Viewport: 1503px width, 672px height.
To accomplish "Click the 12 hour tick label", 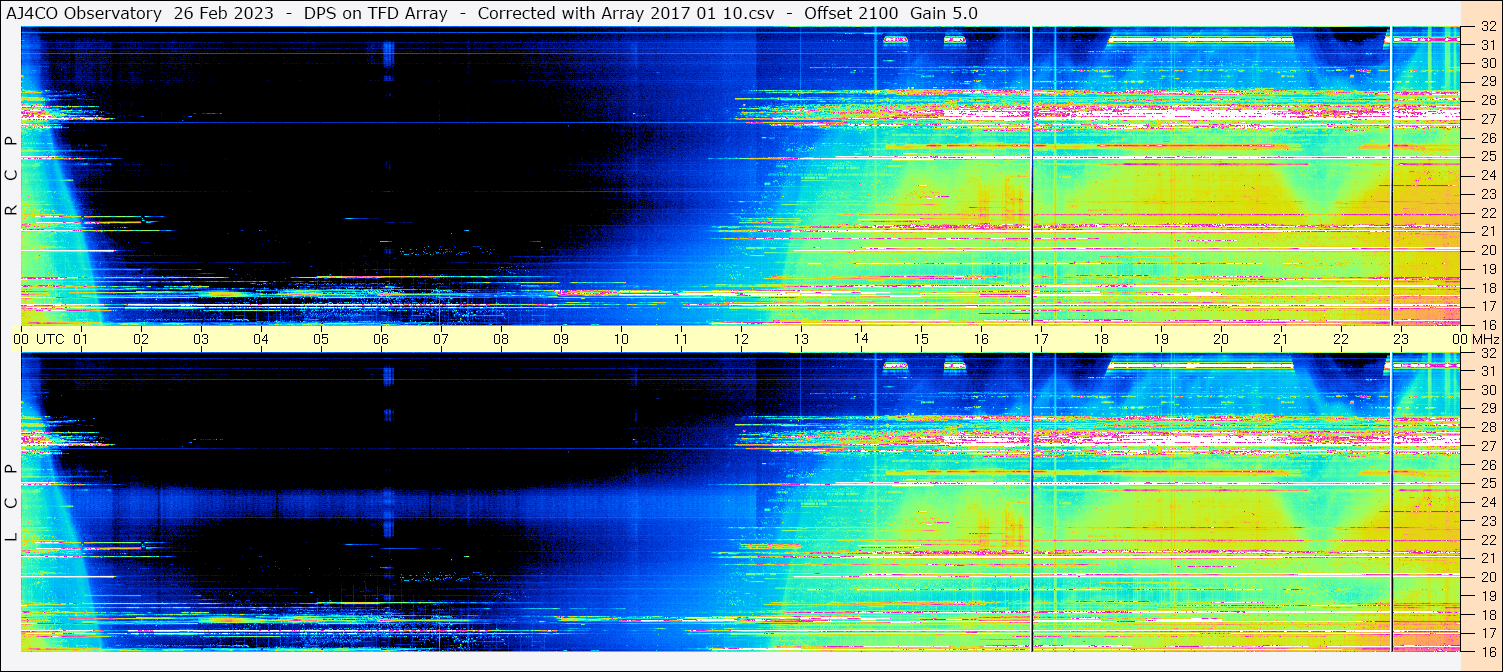I will click(741, 339).
